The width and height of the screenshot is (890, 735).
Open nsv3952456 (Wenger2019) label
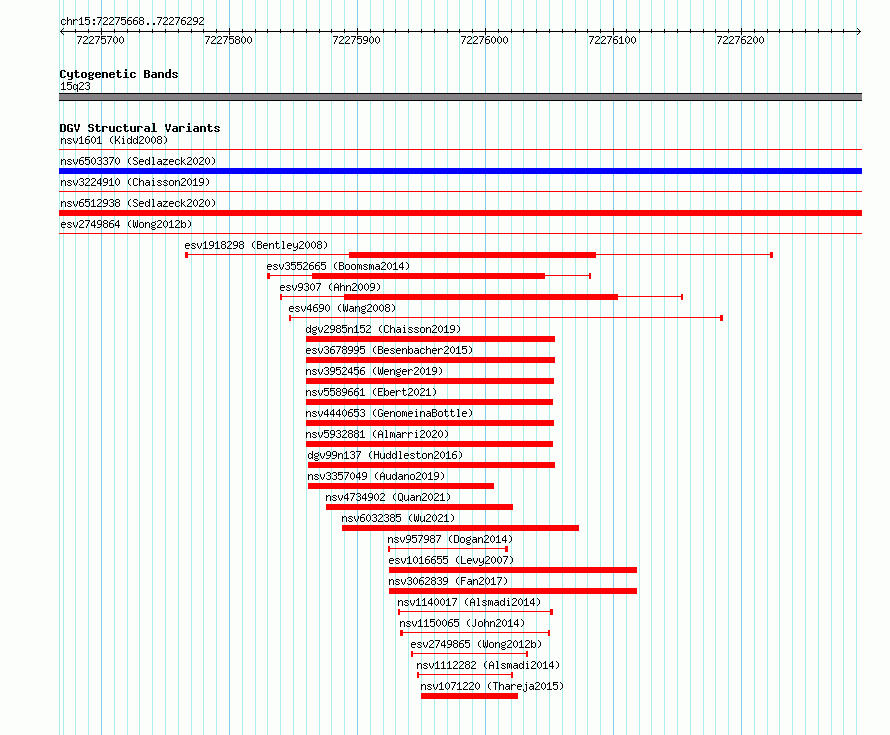click(x=374, y=371)
